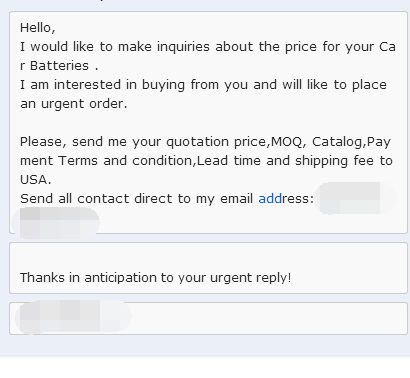Image resolution: width=410 pixels, height=378 pixels.
Task: Click the "Hello," greeting line
Action: tap(38, 28)
